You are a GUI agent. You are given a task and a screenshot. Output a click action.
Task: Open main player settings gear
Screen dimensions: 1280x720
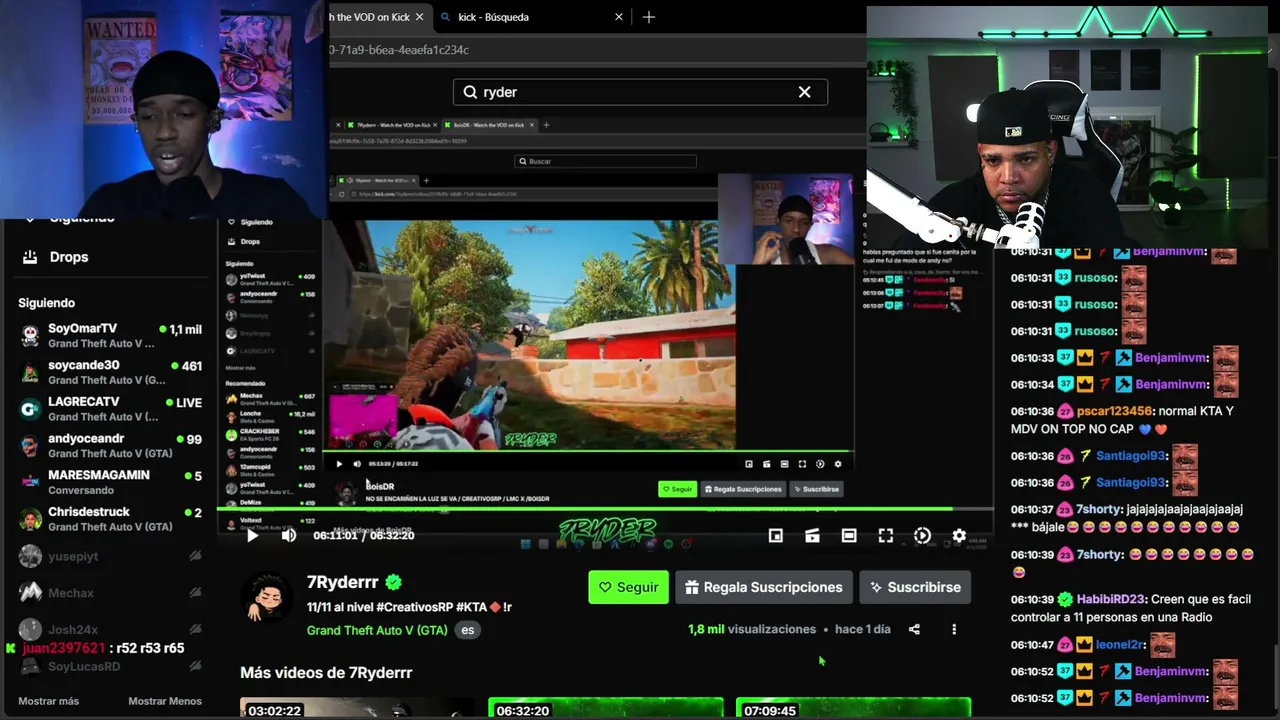(959, 536)
